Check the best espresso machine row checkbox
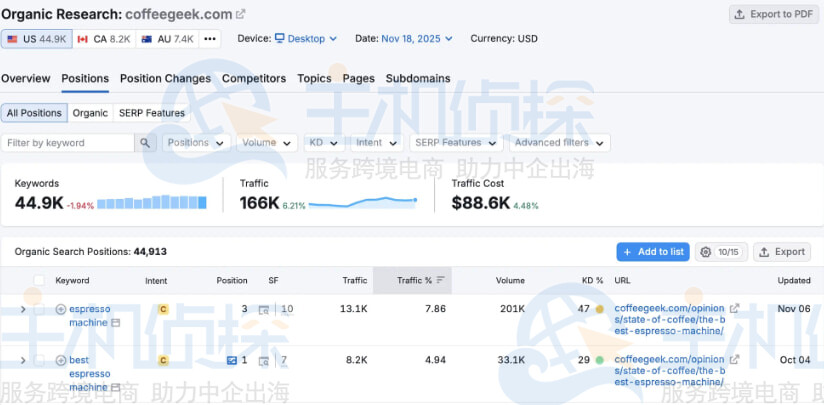The image size is (824, 405). 40,360
